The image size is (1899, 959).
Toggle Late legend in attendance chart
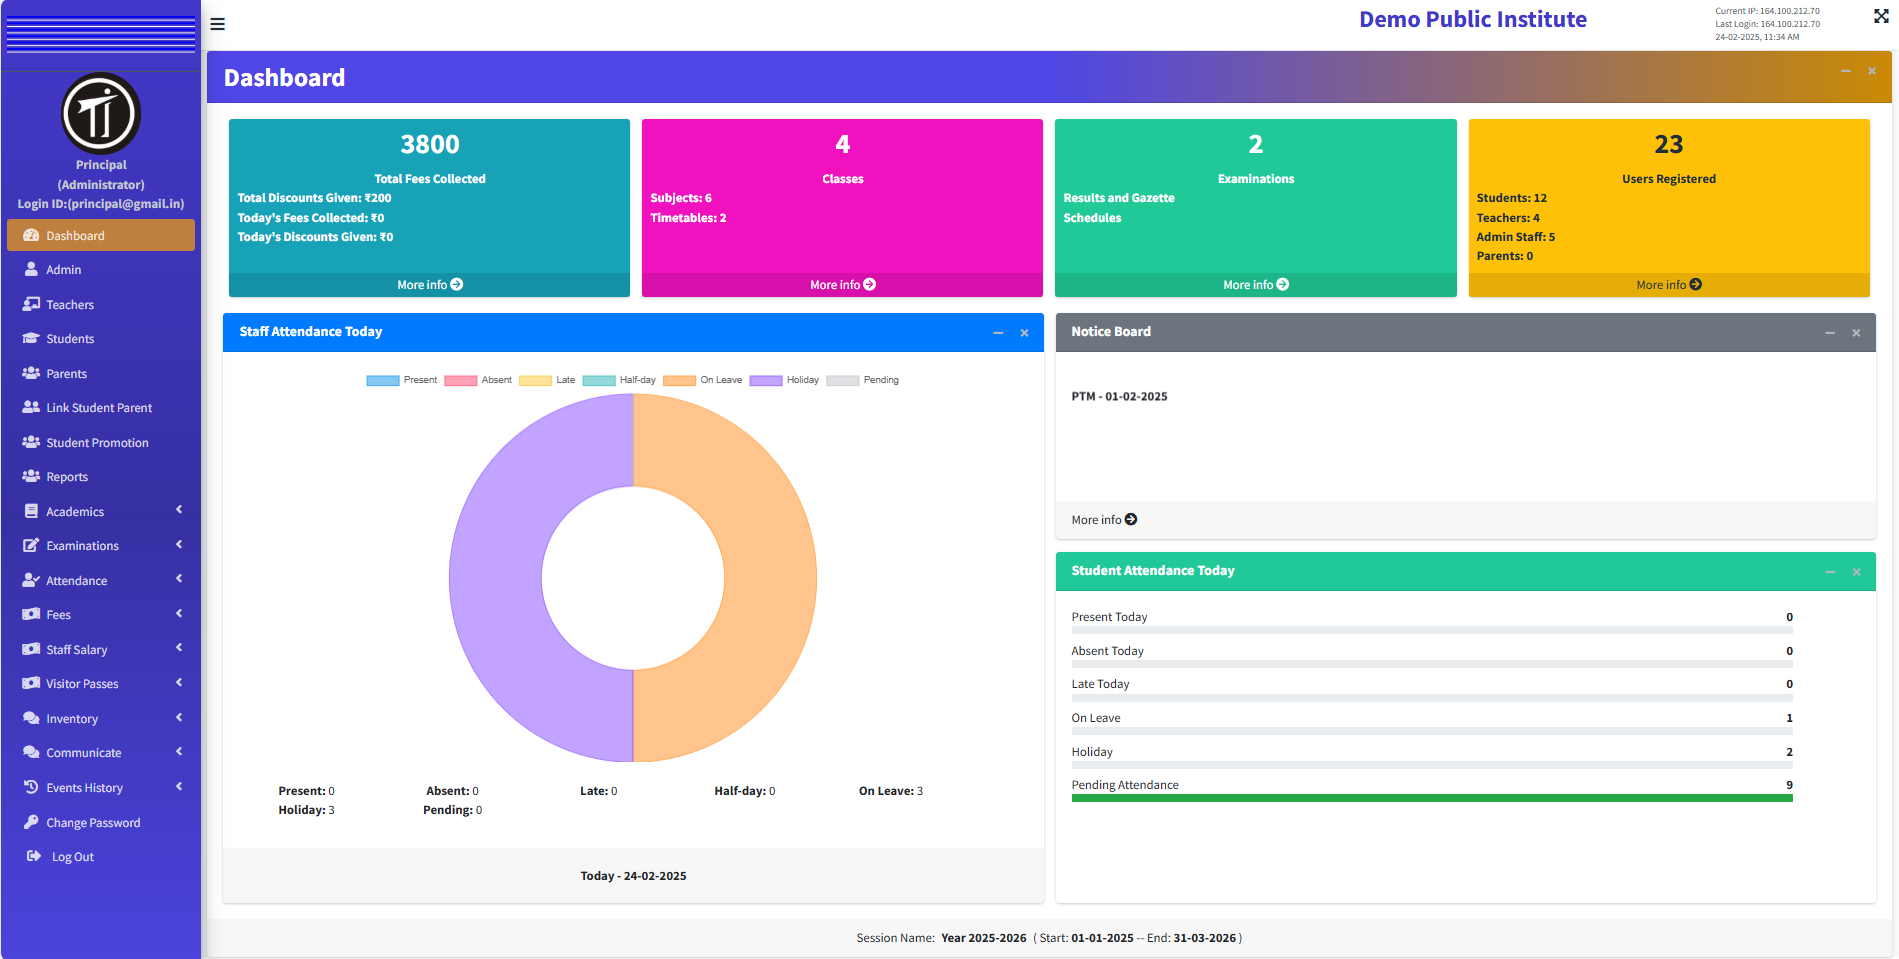[547, 380]
